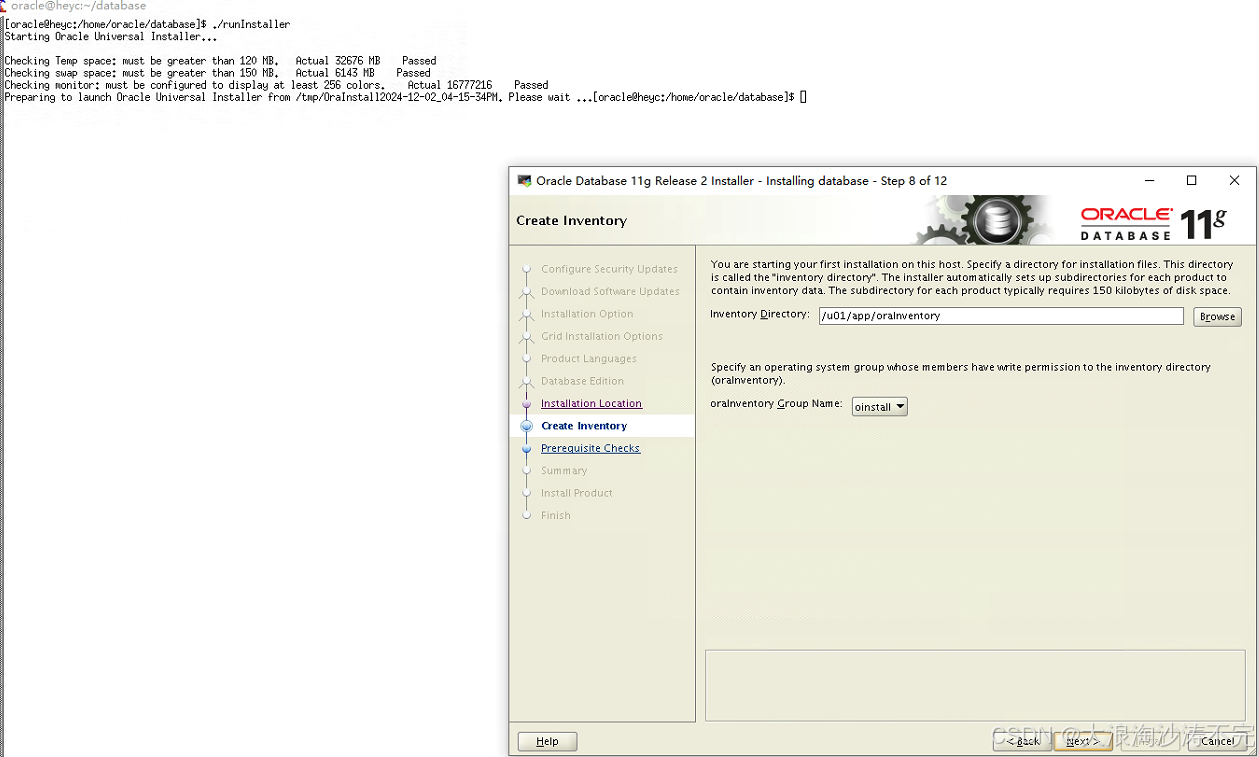This screenshot has width=1259, height=757.
Task: Click the terminal cursor at prompt end
Action: coord(803,97)
